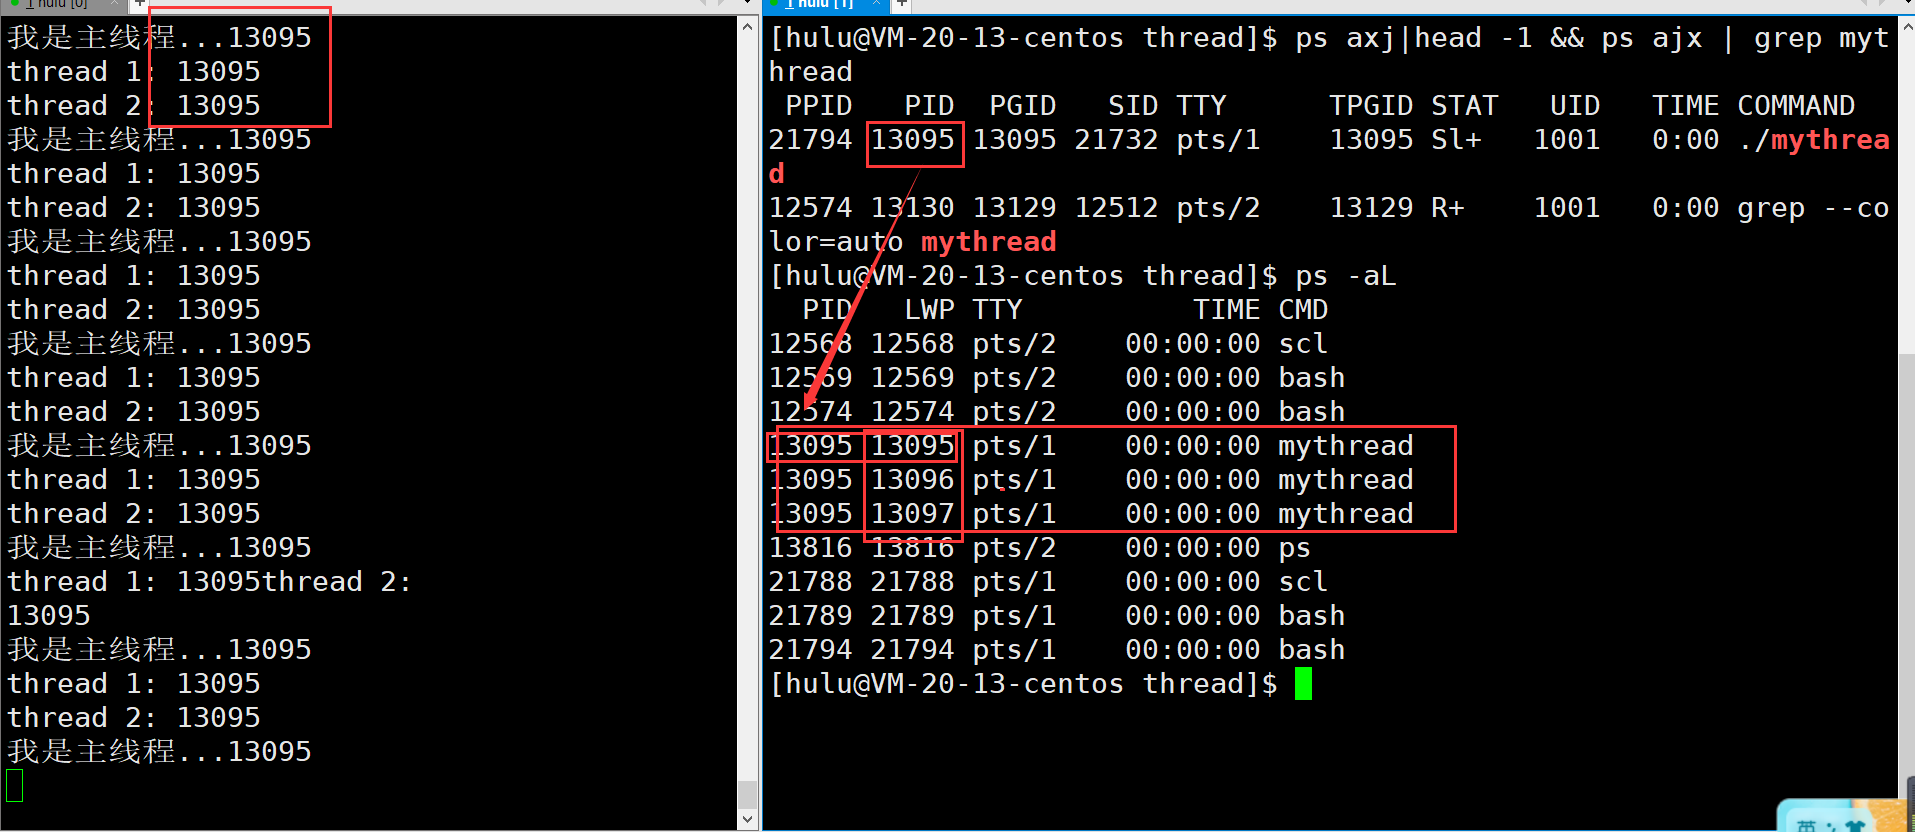Click the 21788 scl process row
The height and width of the screenshot is (832, 1915).
[x=1048, y=582]
